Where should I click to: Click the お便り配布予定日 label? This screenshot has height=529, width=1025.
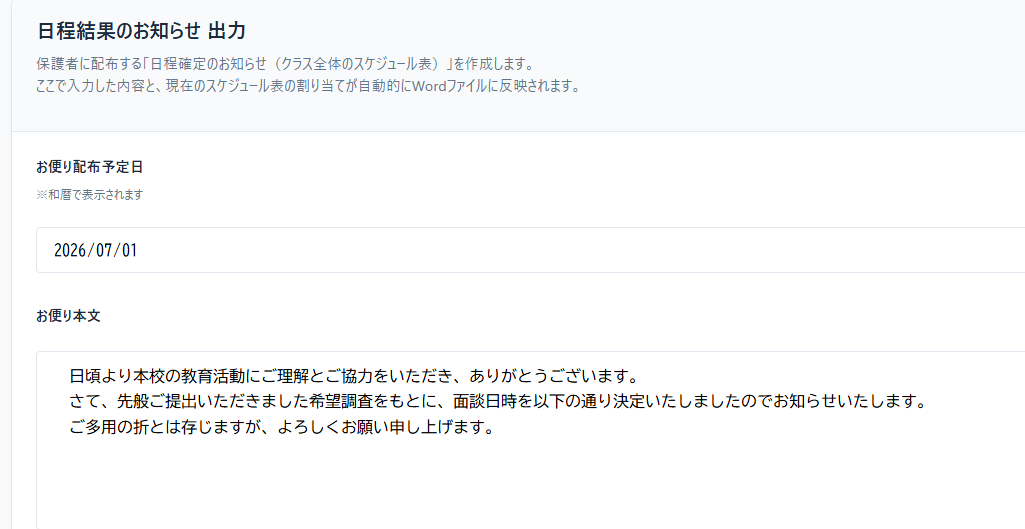[x=90, y=167]
